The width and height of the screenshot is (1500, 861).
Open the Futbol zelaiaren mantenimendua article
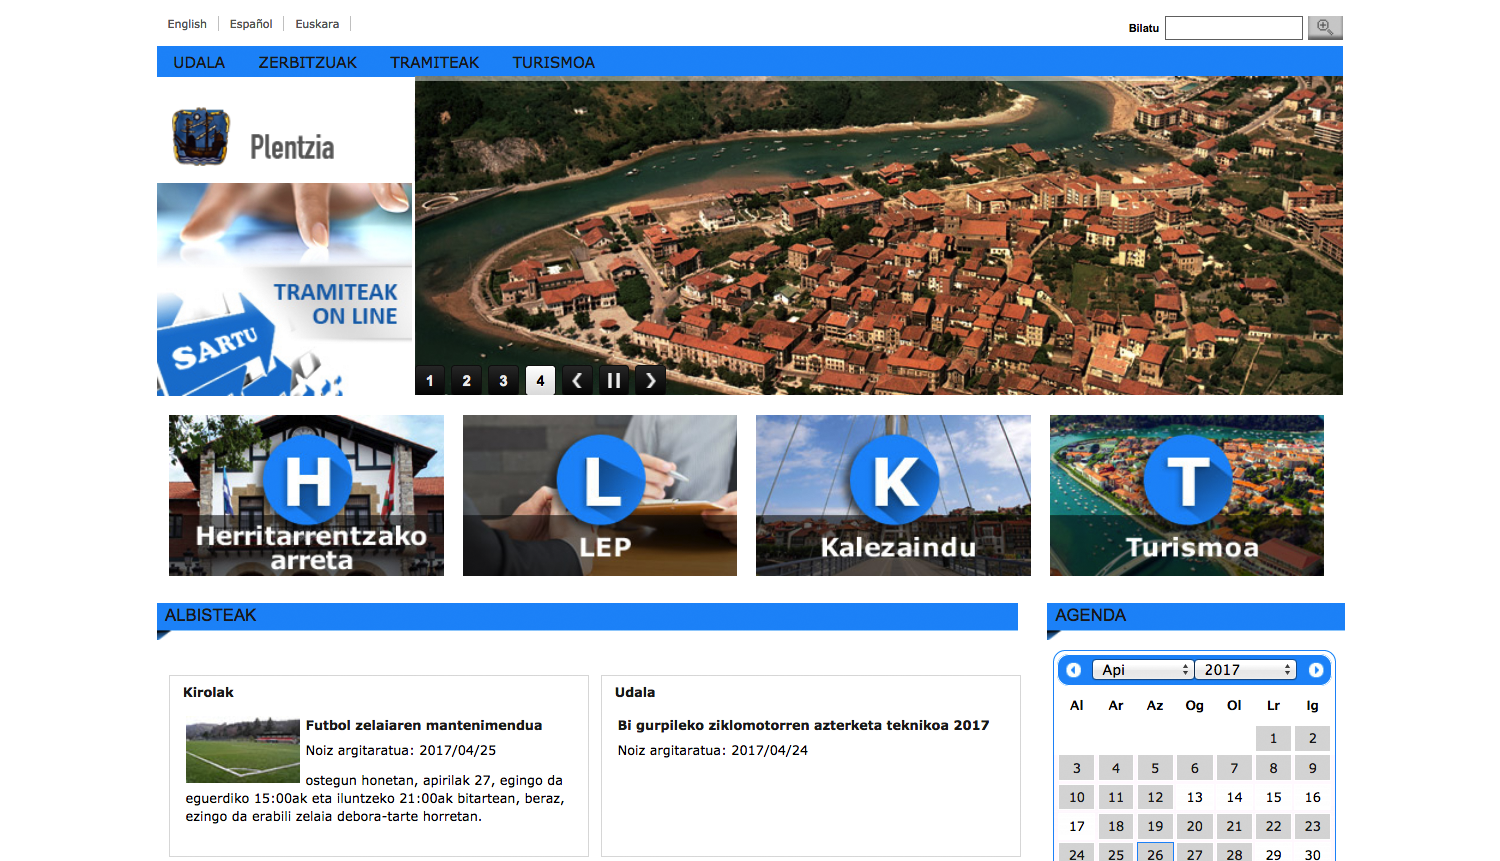click(x=424, y=725)
